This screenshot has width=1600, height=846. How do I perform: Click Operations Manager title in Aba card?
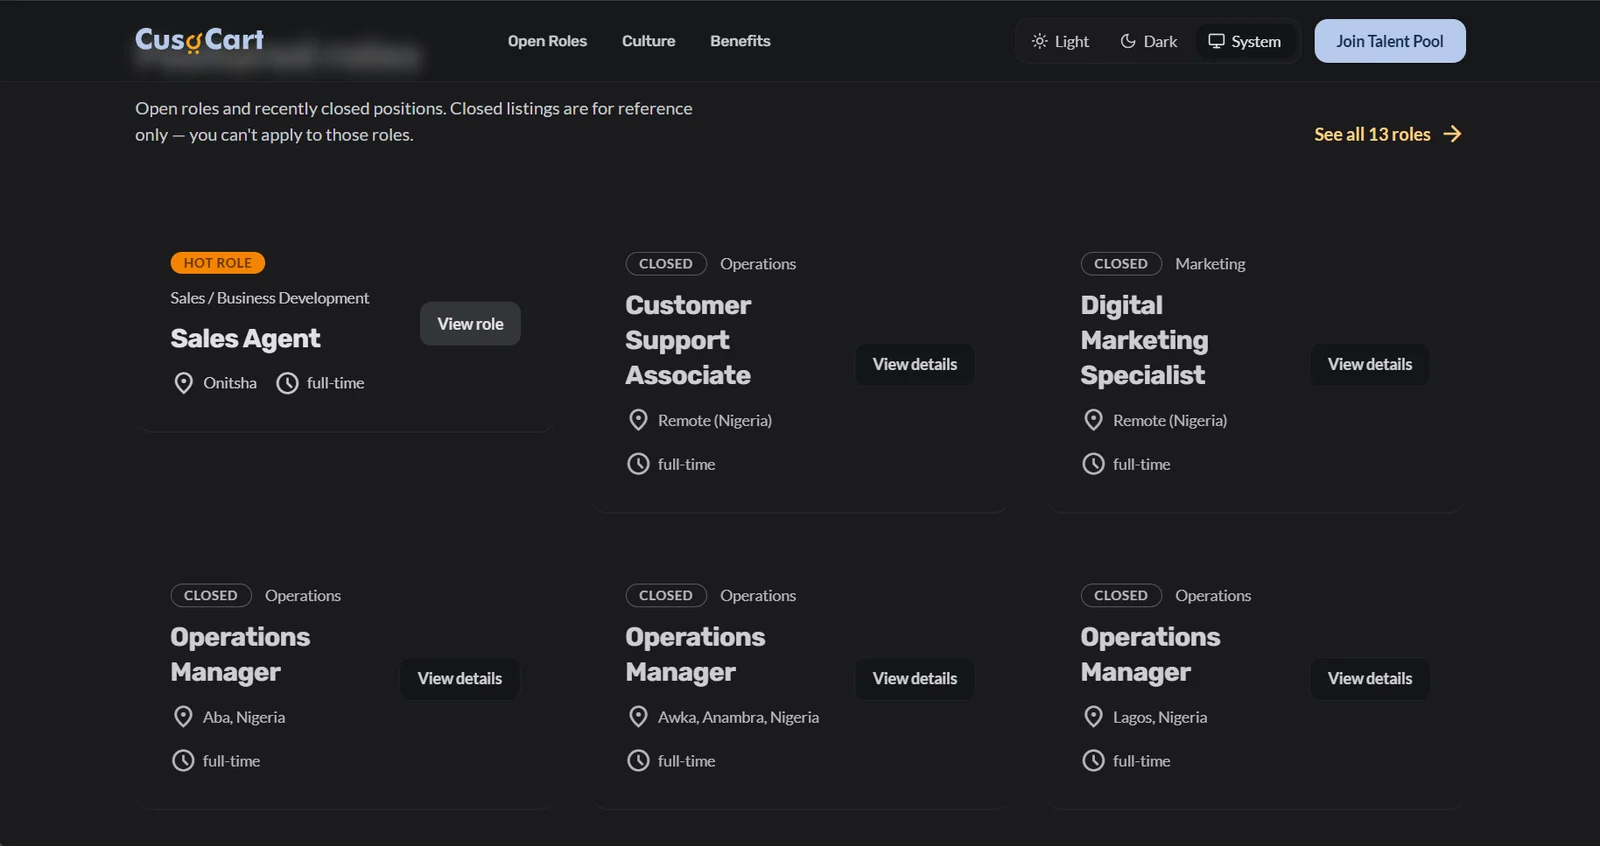(x=240, y=655)
